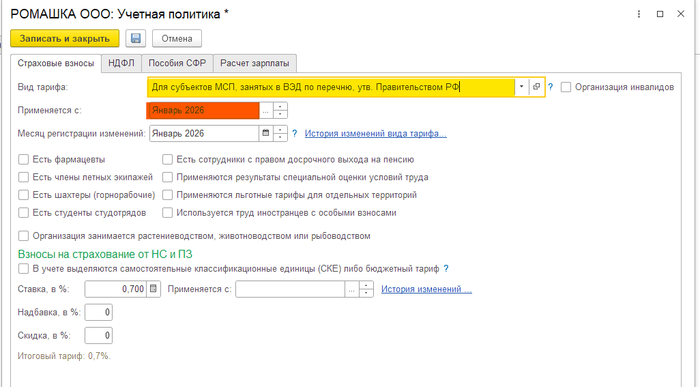Click the Ставка, в % field
This screenshot has height=387, width=700.
(x=116, y=289)
